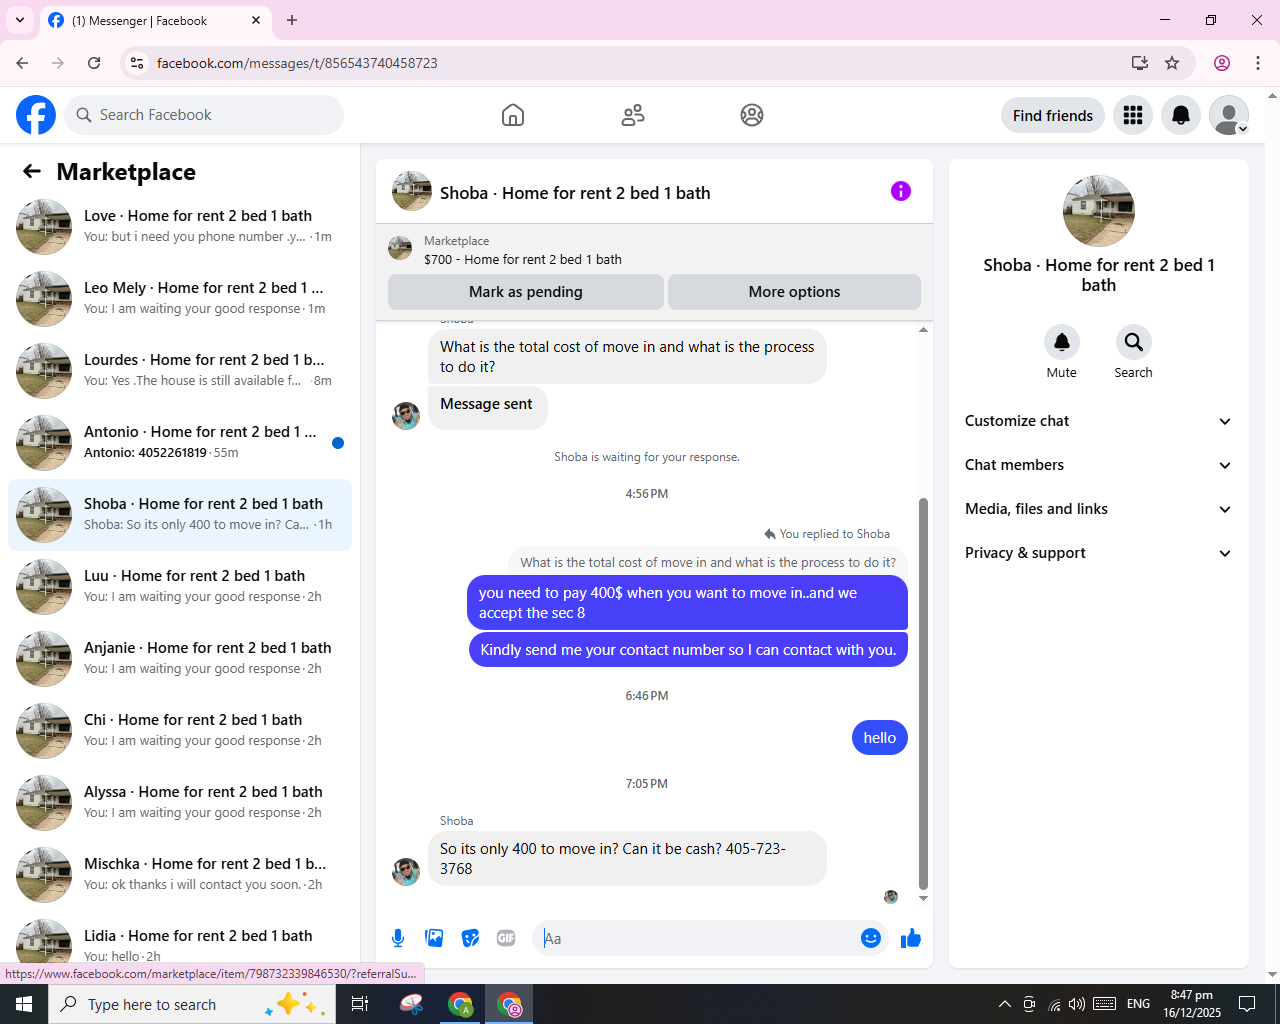Open the Mischka conversation

[180, 875]
